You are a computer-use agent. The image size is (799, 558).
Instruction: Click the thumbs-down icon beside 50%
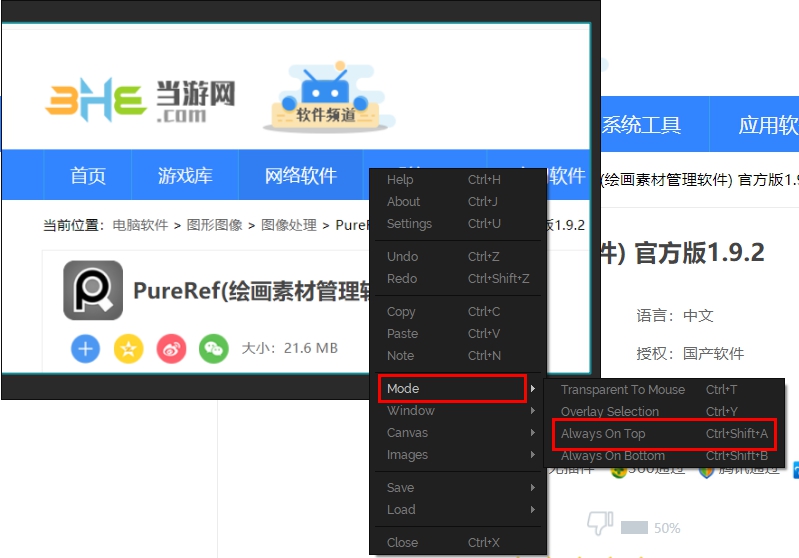pyautogui.click(x=600, y=523)
